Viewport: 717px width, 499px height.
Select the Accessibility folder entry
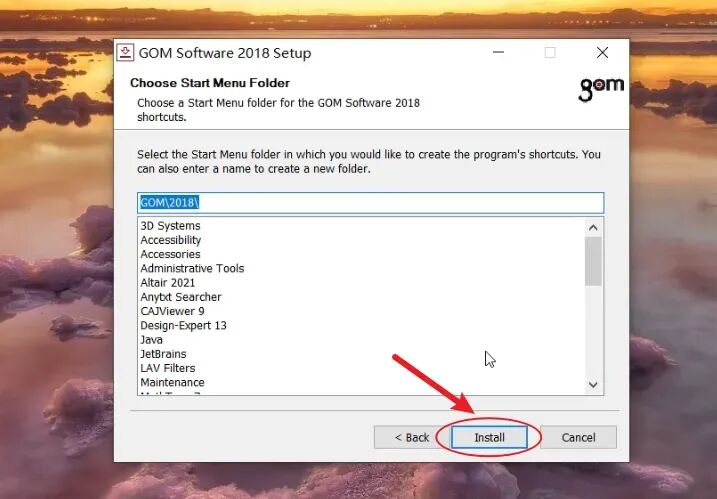tap(171, 240)
